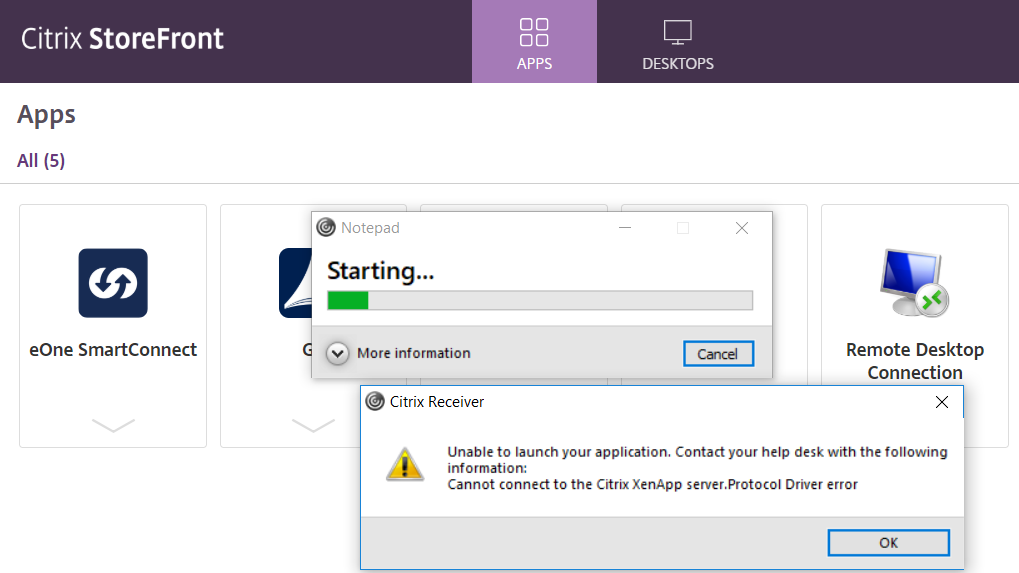The height and width of the screenshot is (573, 1019).
Task: Expand More information in the Notepad launch dialog
Action: pyautogui.click(x=337, y=353)
